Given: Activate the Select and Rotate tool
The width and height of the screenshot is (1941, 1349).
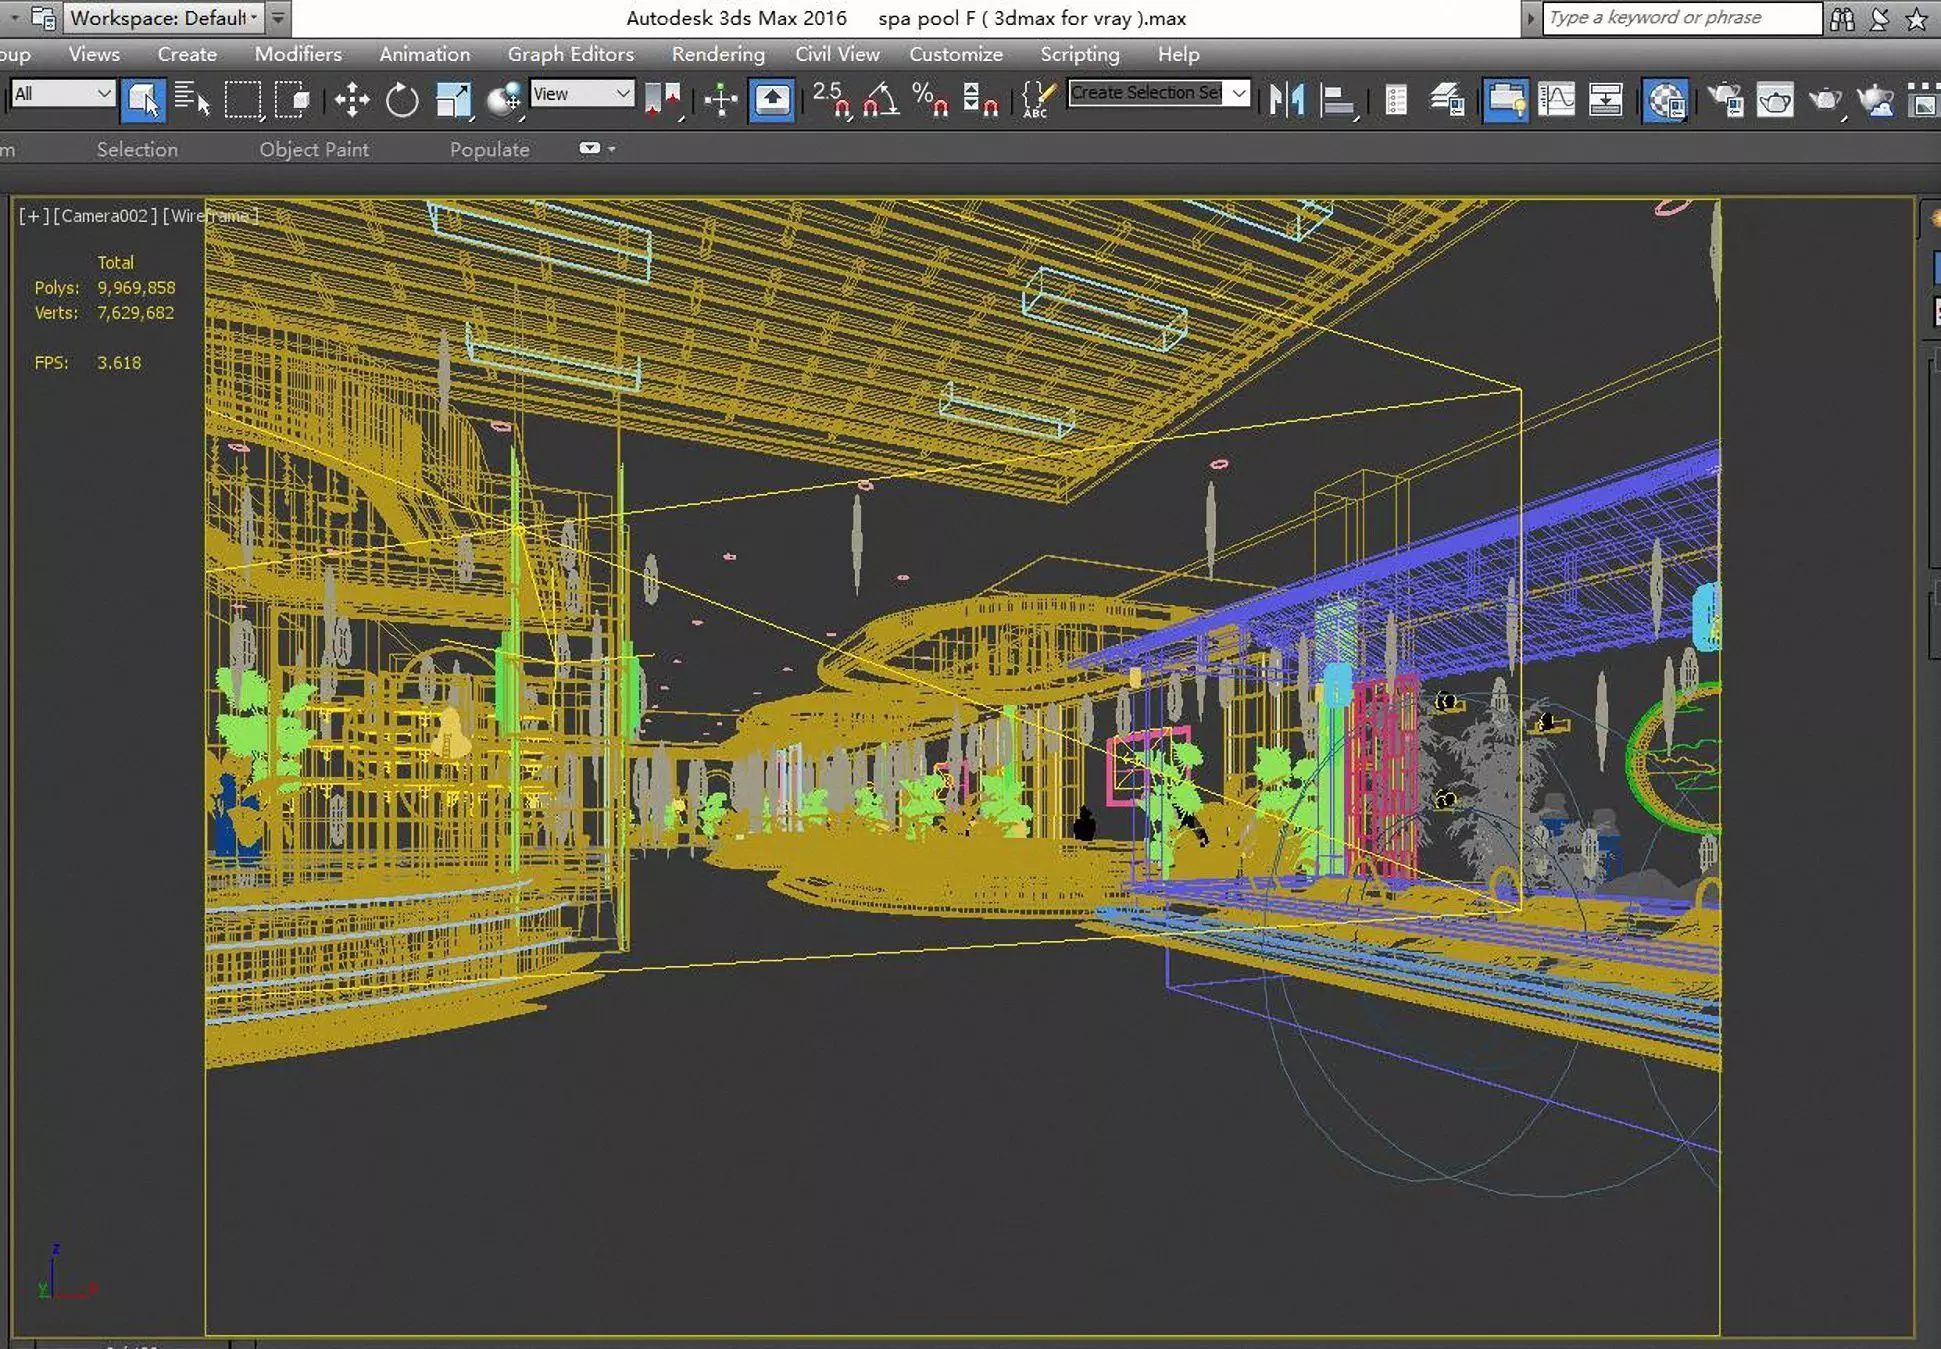Looking at the screenshot, I should [x=402, y=100].
